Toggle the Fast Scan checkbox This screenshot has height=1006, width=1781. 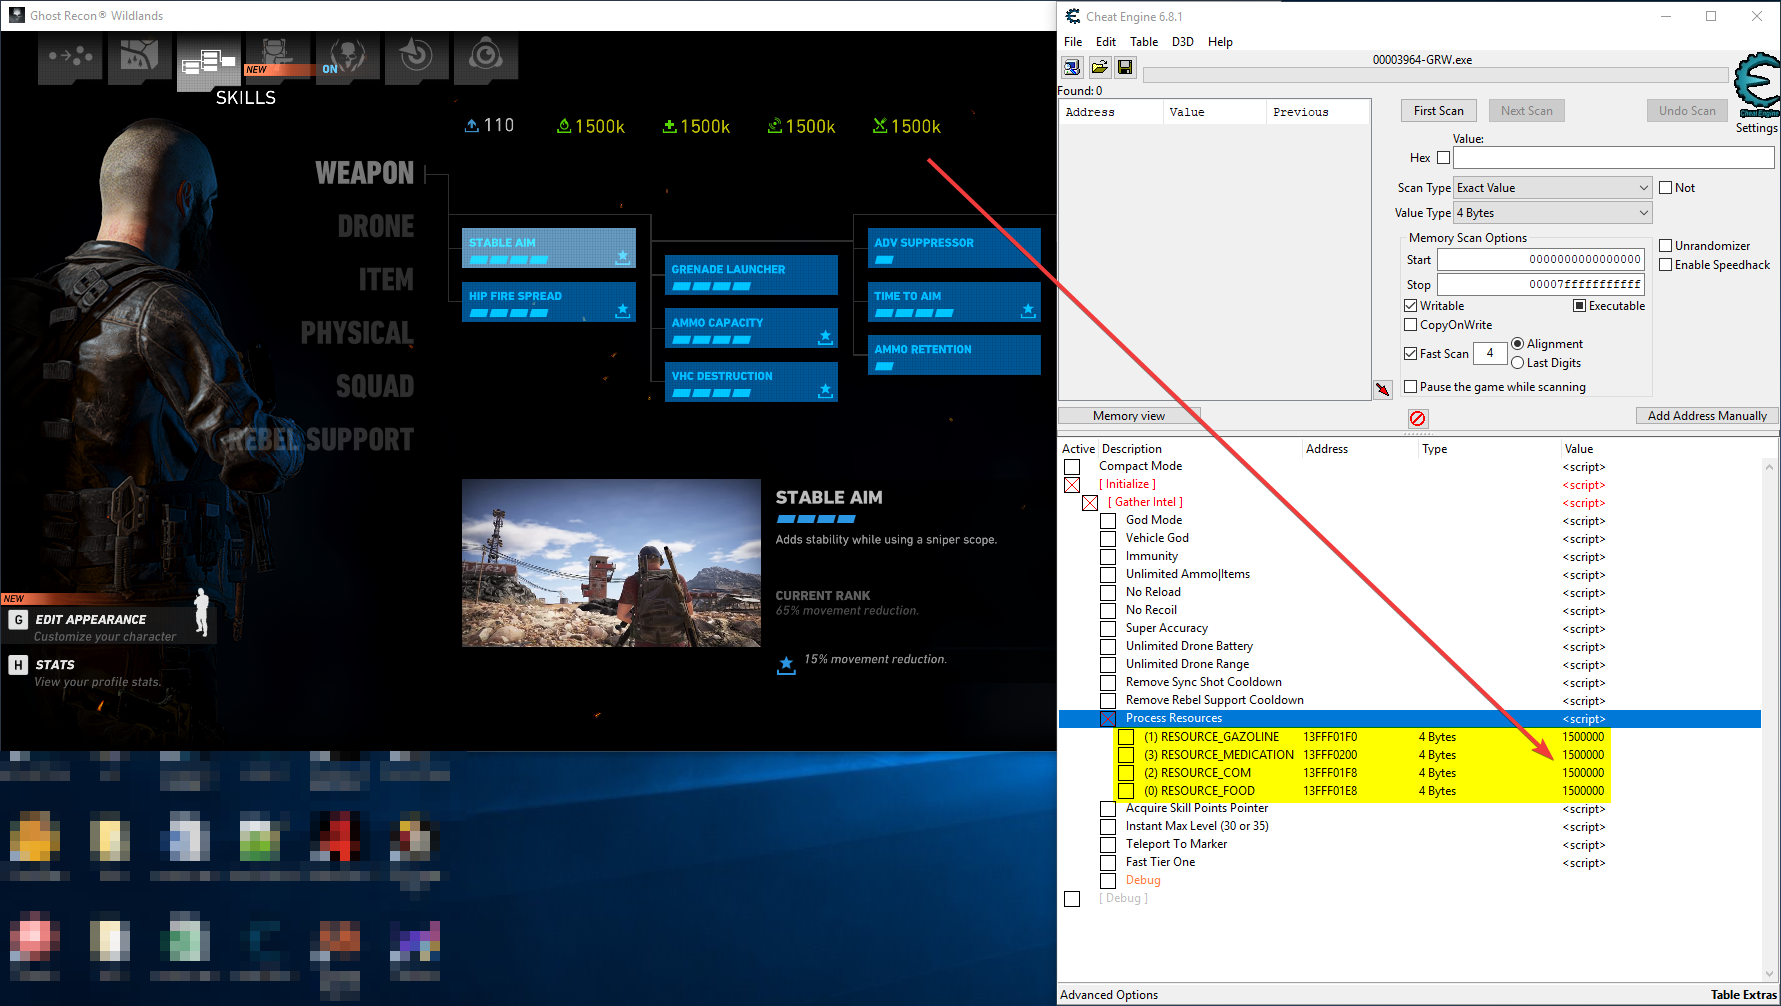coord(1411,354)
